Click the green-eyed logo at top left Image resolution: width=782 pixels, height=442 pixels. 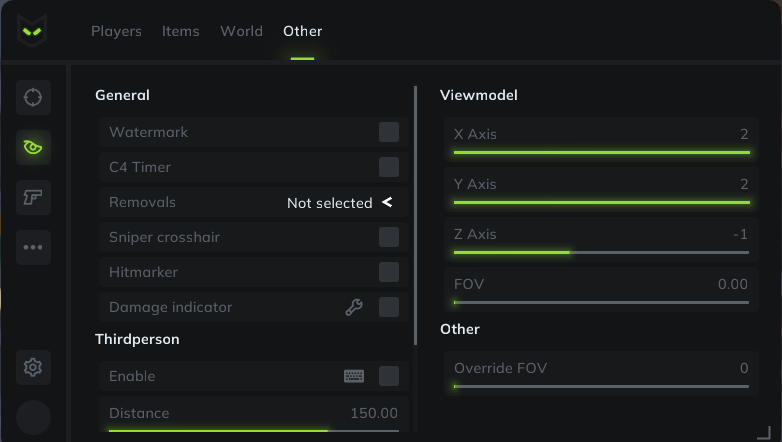click(x=32, y=30)
